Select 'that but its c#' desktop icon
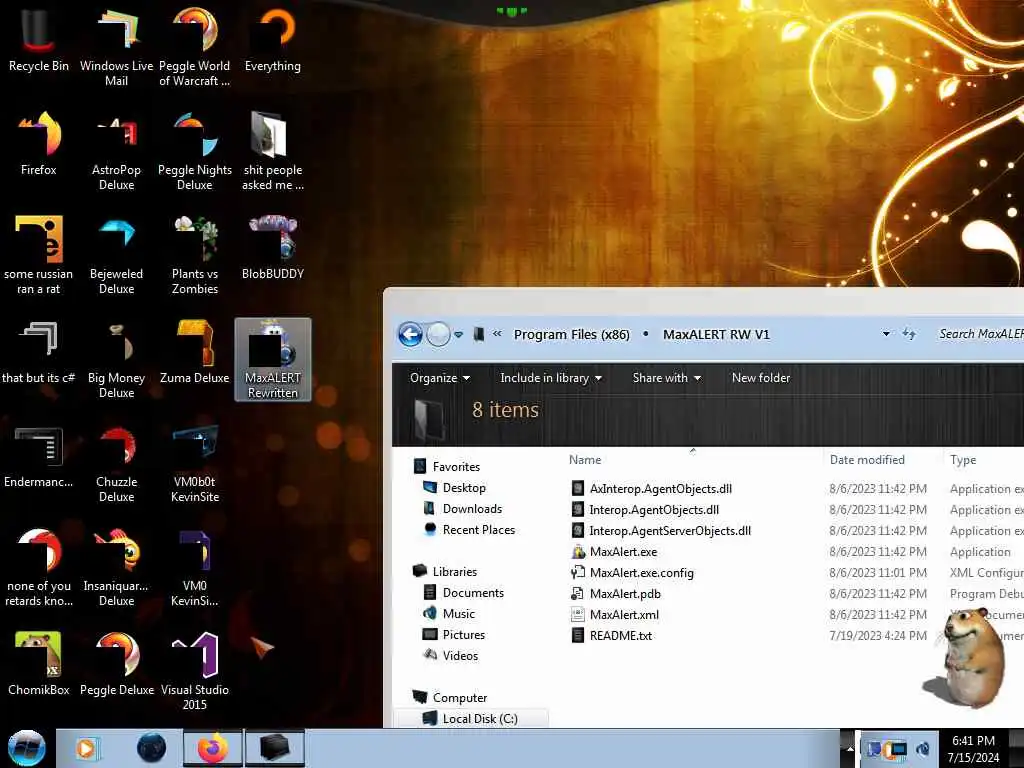This screenshot has width=1024, height=768. (x=39, y=351)
